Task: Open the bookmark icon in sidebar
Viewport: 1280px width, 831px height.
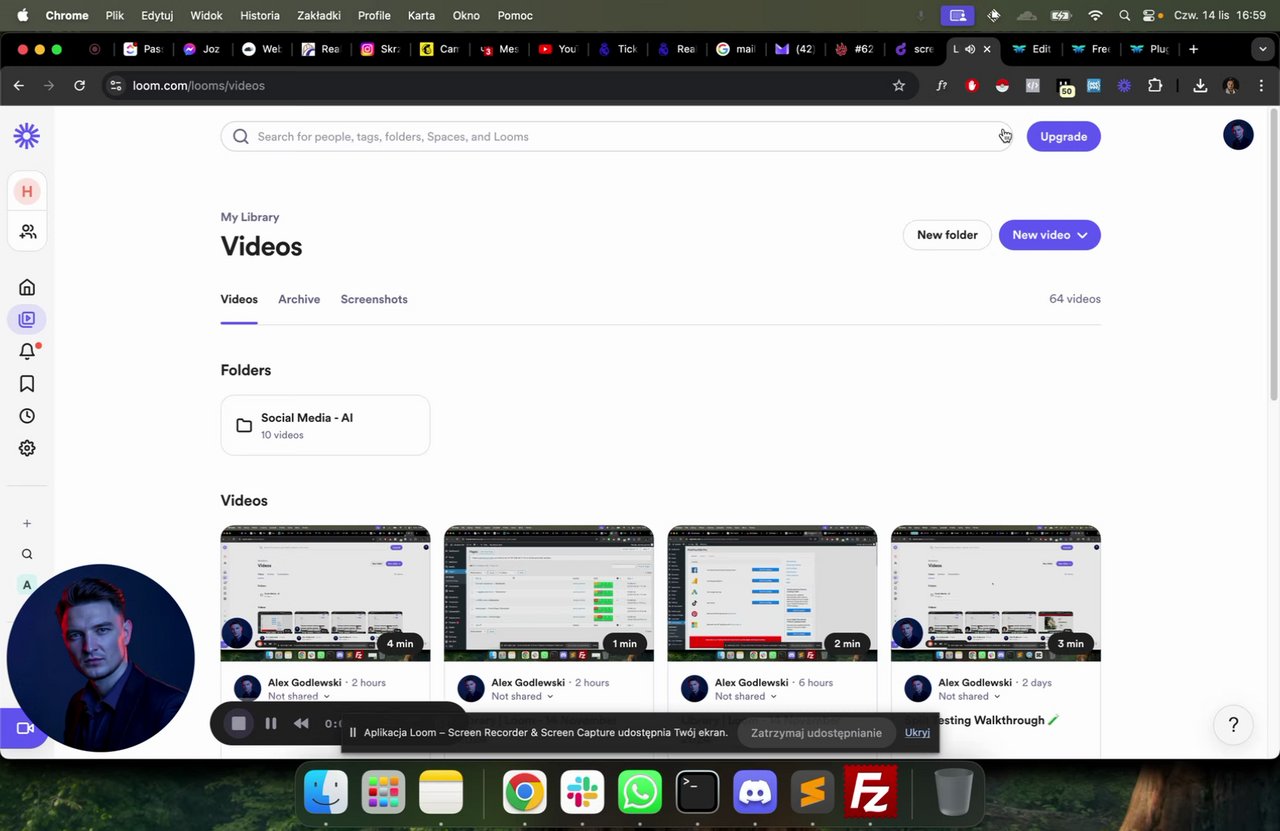Action: click(x=27, y=384)
